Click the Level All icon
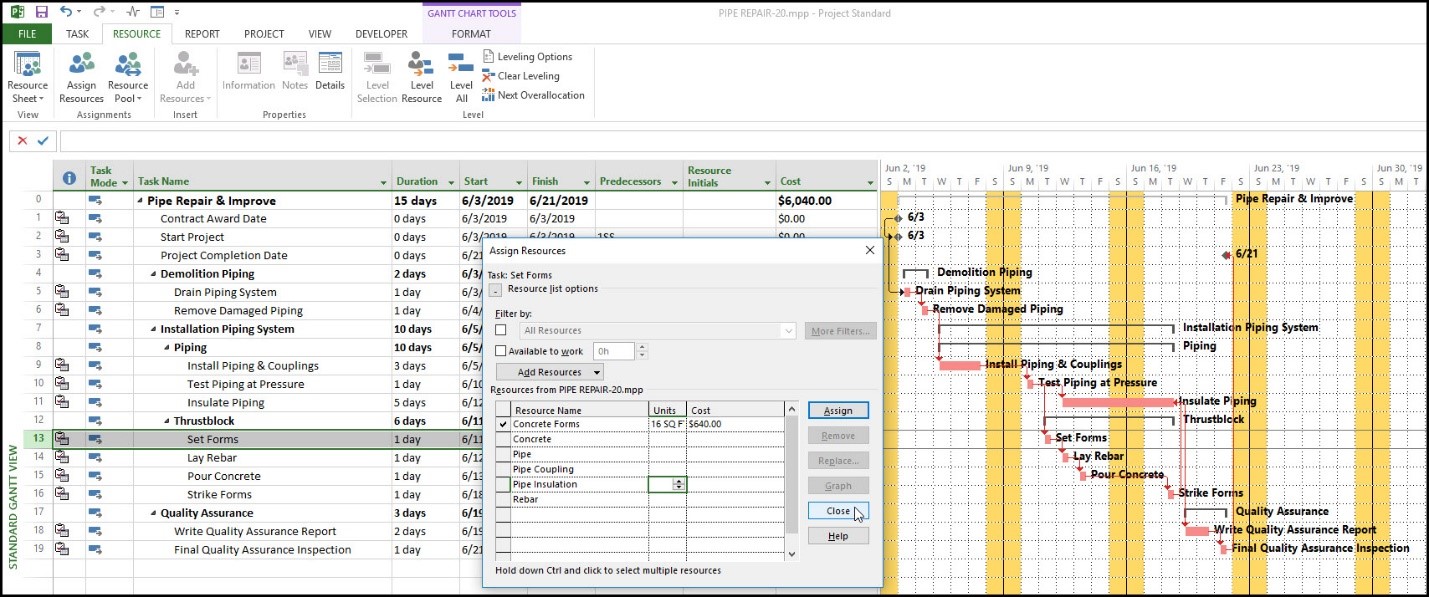 click(461, 78)
